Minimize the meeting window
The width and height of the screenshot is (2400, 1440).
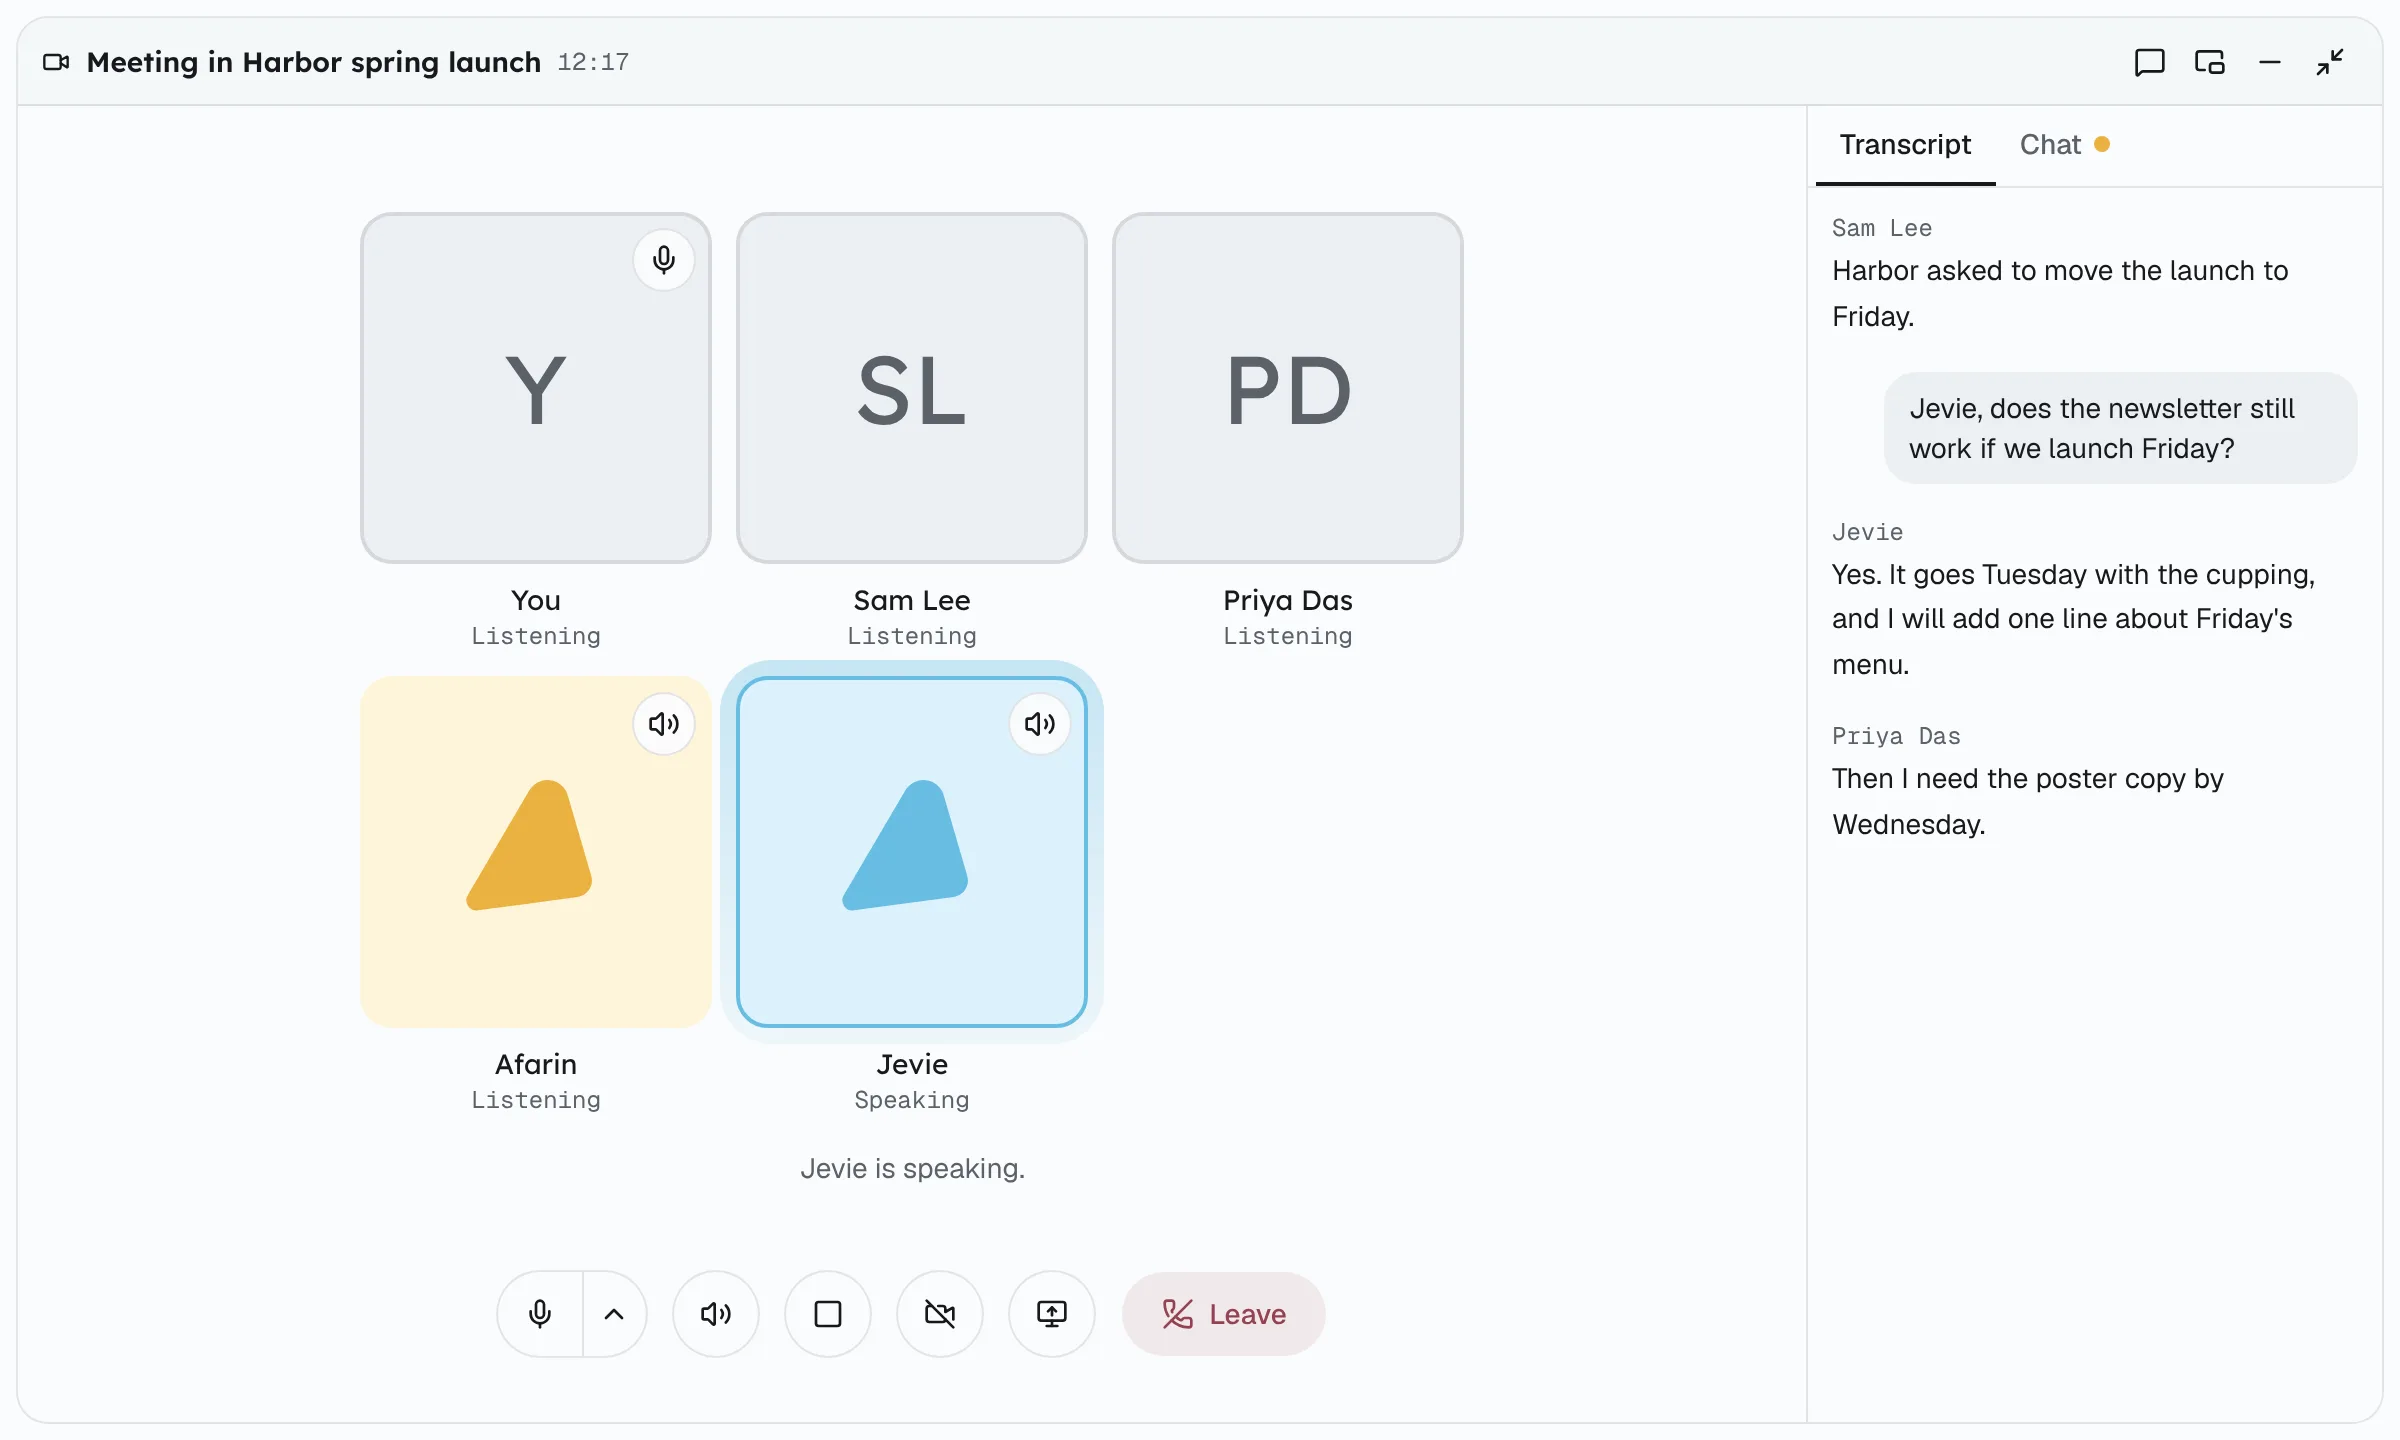(2270, 62)
